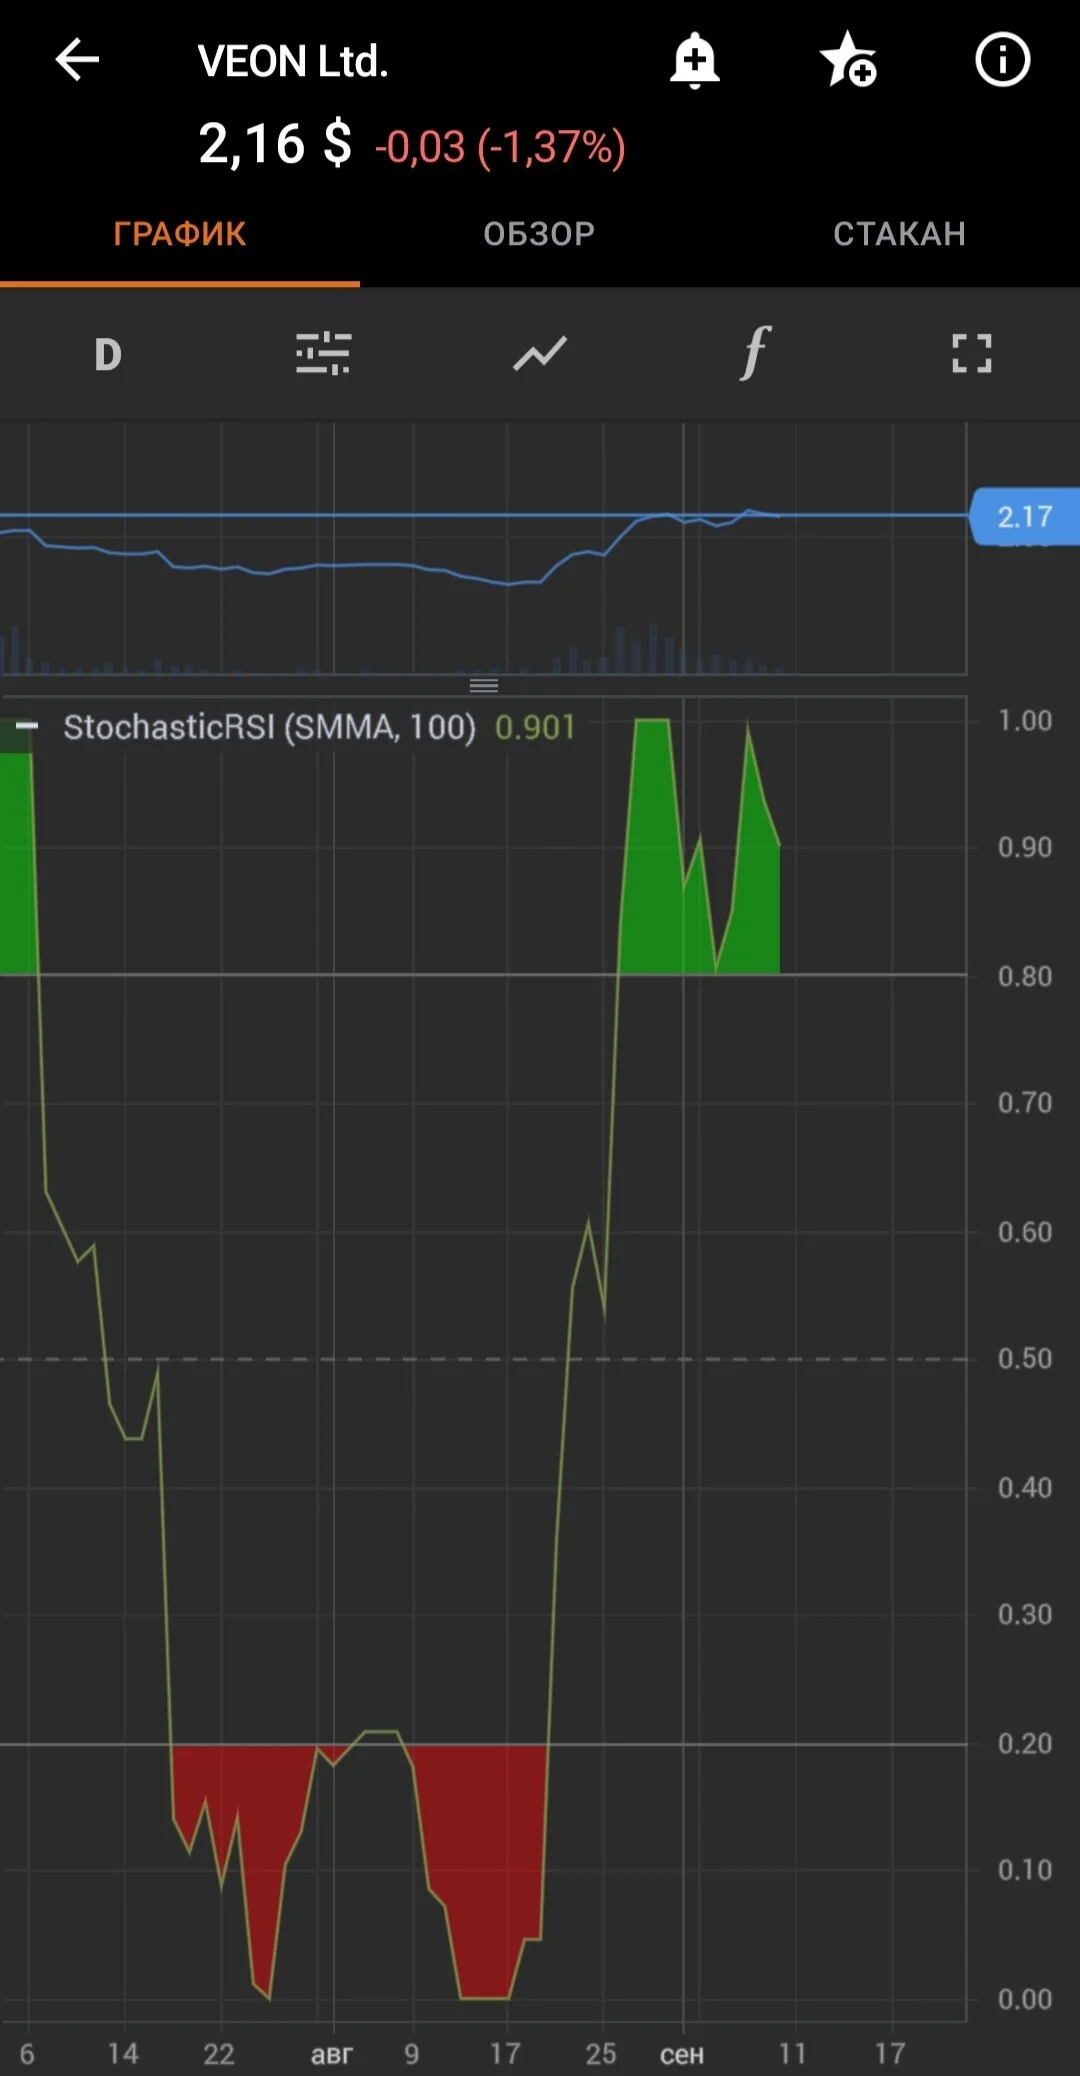Screen dimensions: 1080x2076
Task: Open the СТАКАН tab
Action: pyautogui.click(x=899, y=234)
